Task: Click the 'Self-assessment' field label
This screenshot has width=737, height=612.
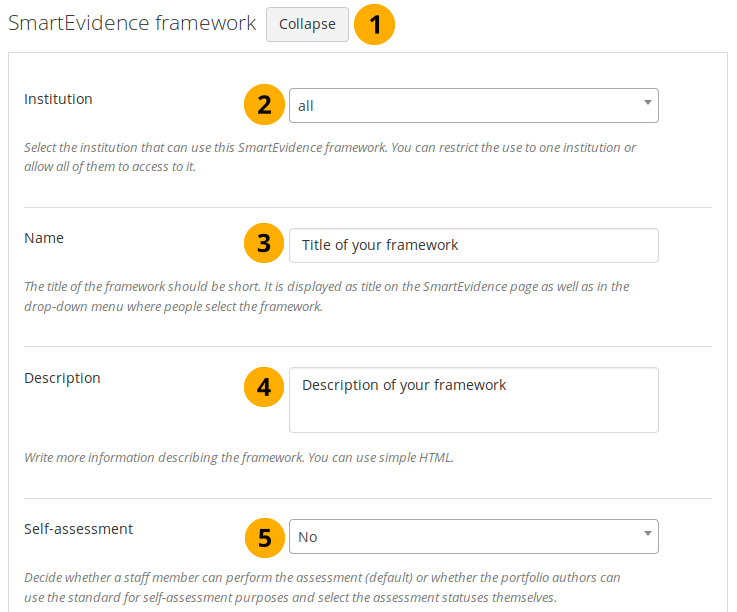Action: click(x=78, y=529)
